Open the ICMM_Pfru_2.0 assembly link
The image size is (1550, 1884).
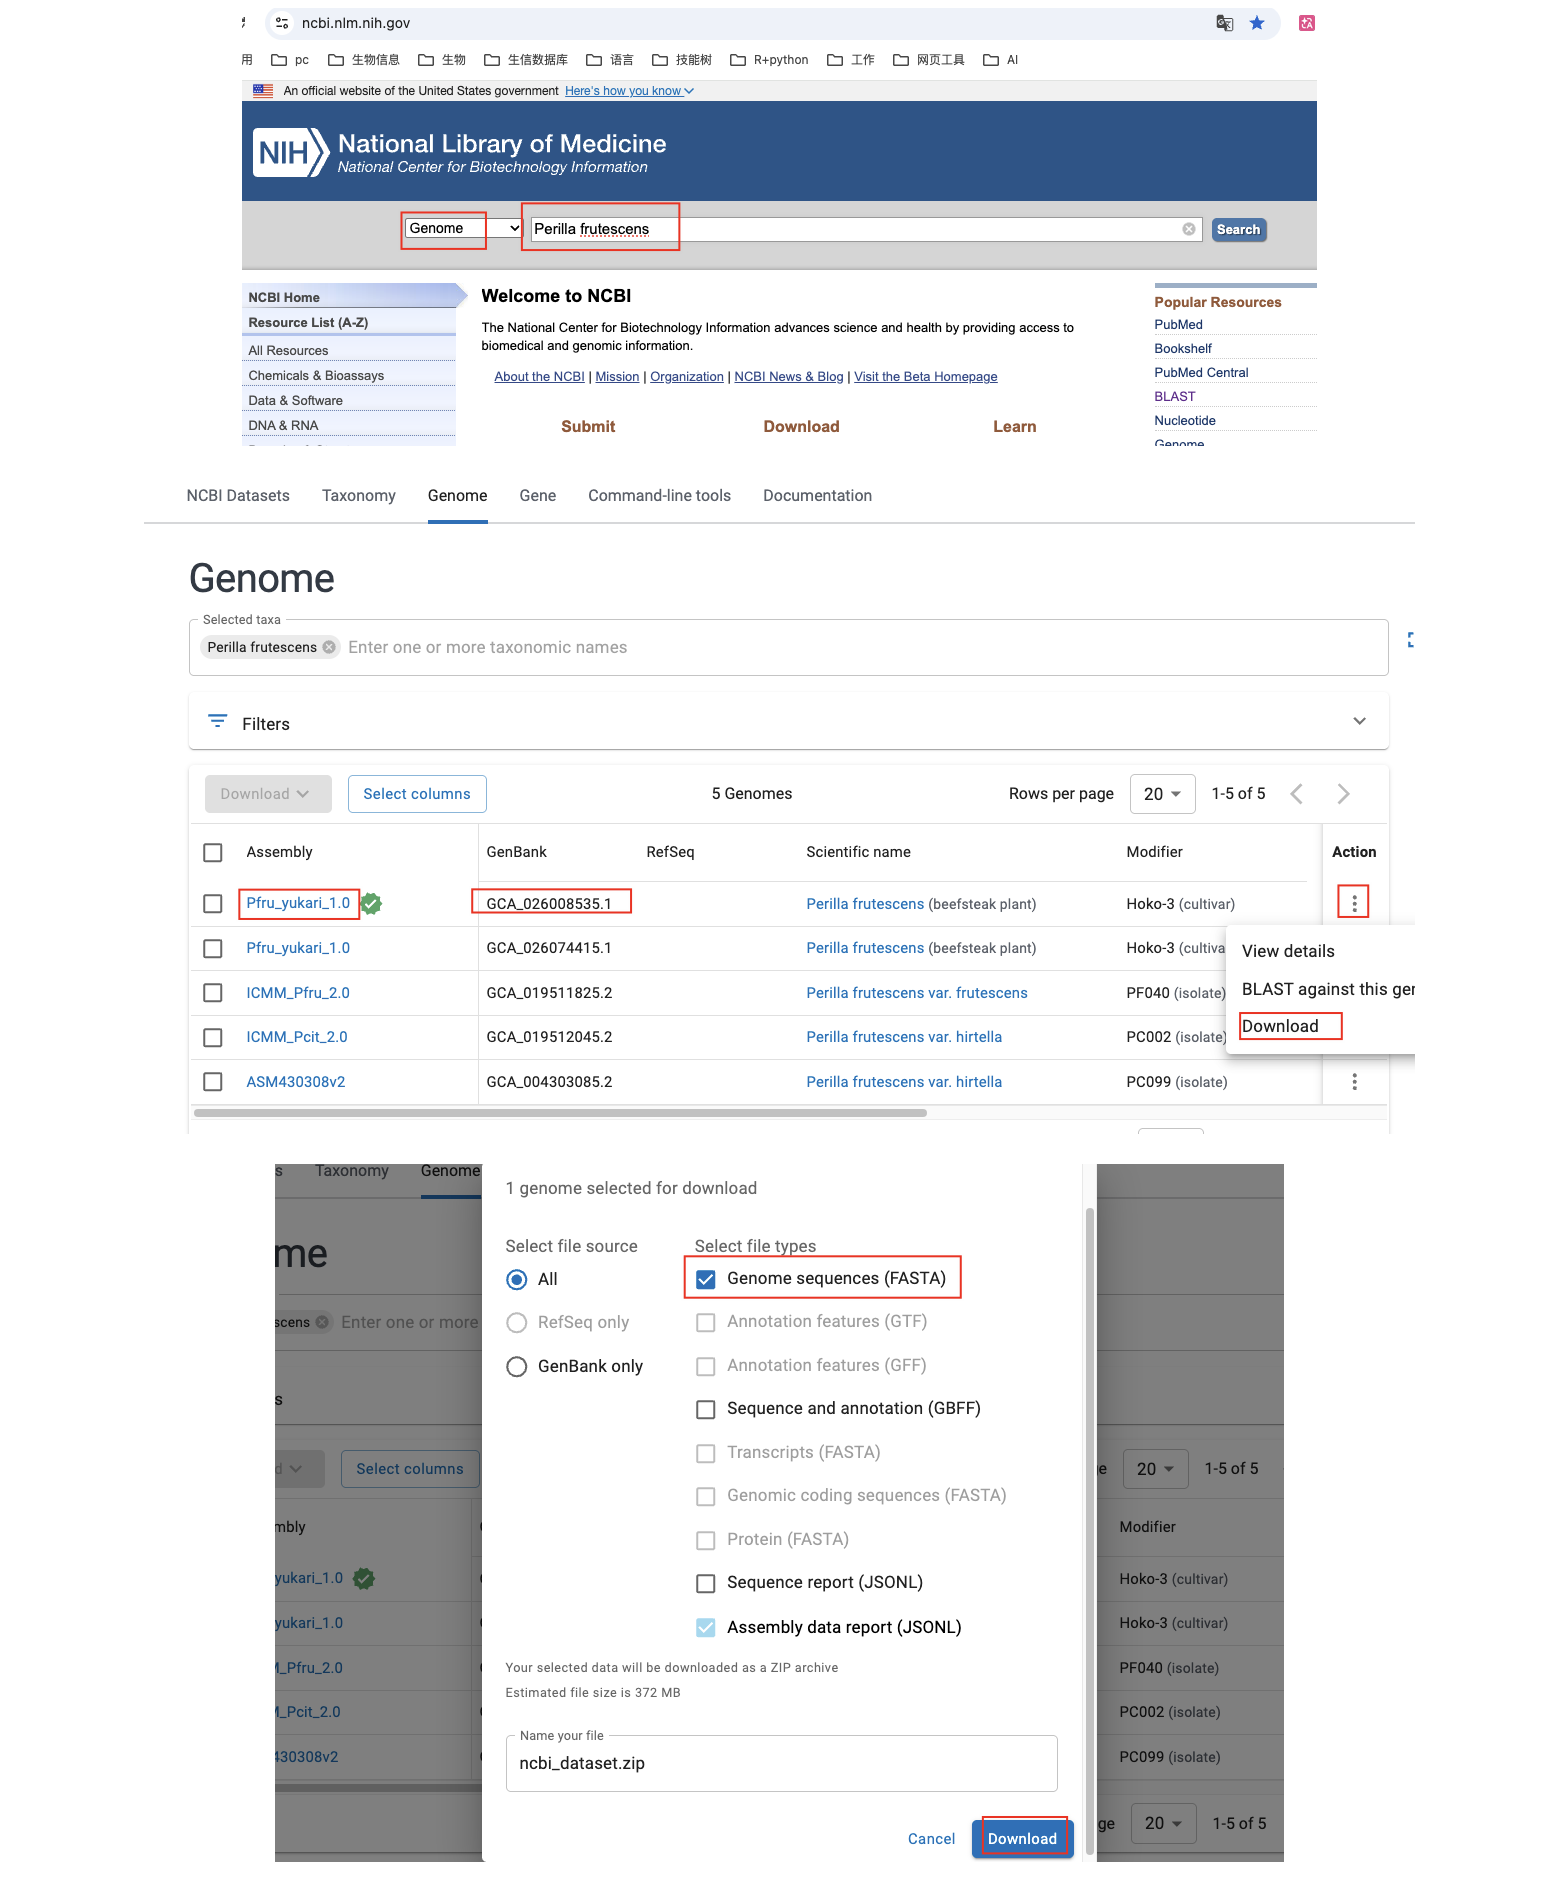[x=298, y=993]
